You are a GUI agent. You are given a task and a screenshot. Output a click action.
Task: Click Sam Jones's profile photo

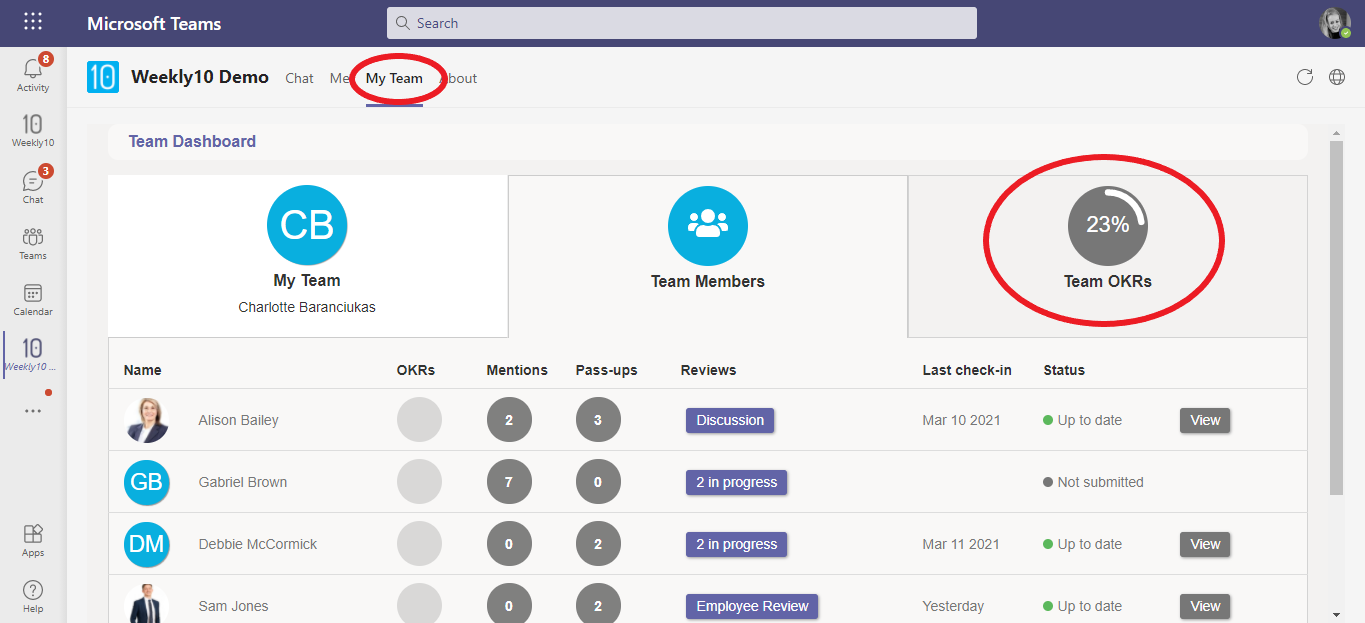pos(147,603)
